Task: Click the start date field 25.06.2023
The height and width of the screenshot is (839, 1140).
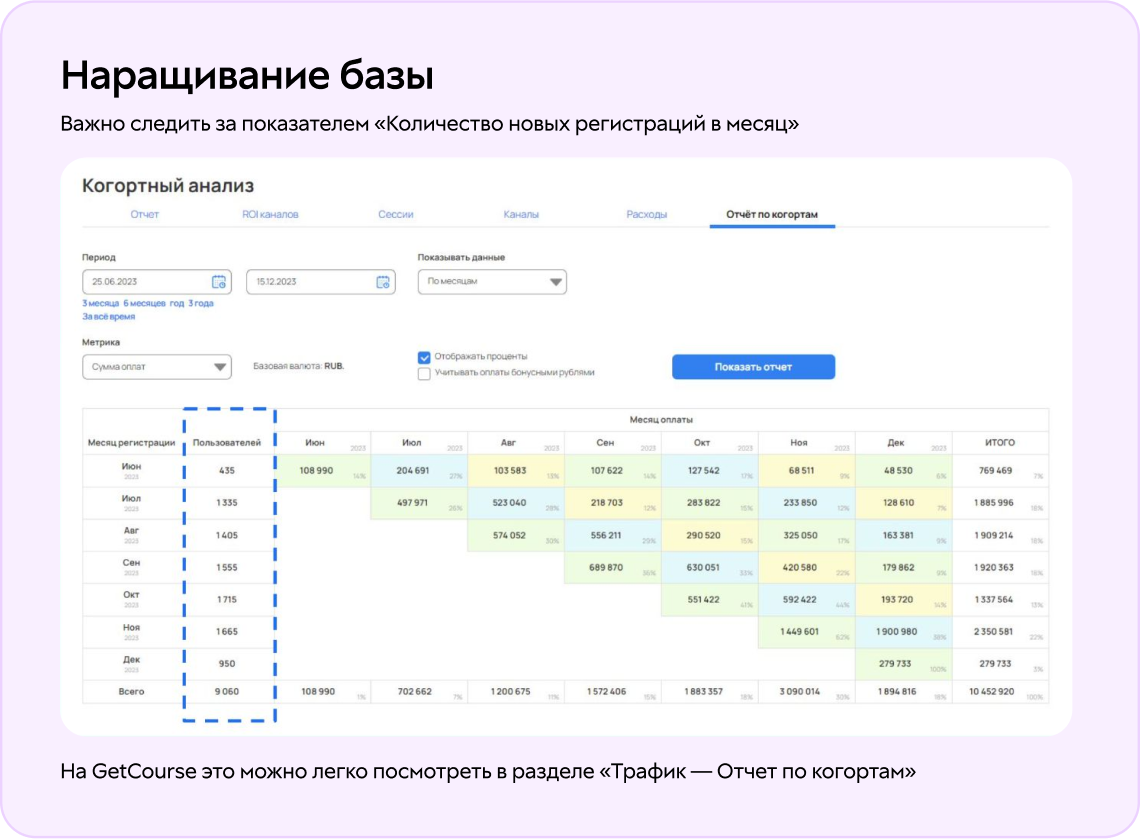Action: coord(145,282)
